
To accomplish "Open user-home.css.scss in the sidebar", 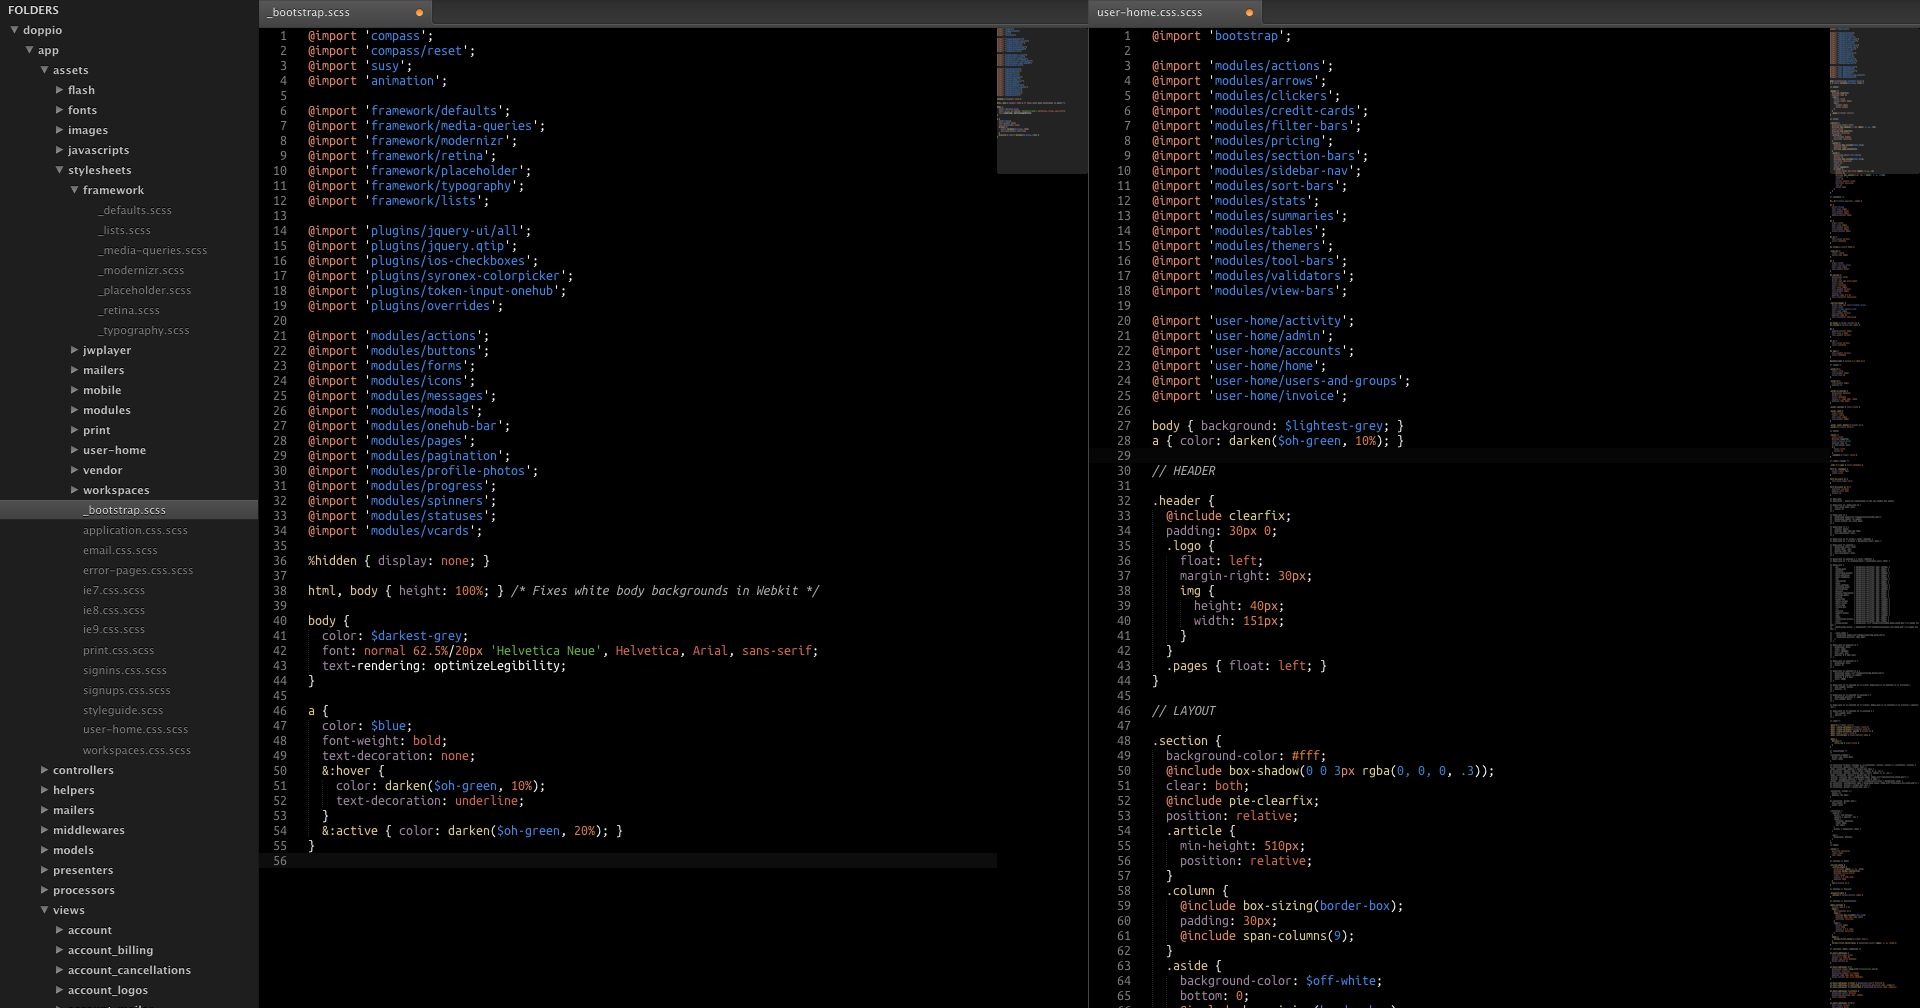I will [135, 730].
